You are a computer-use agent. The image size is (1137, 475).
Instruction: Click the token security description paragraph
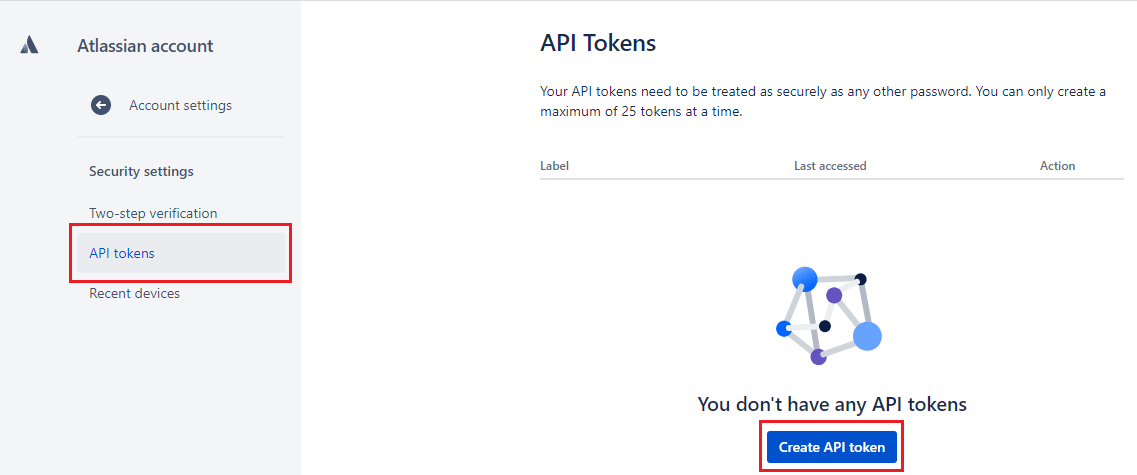823,102
